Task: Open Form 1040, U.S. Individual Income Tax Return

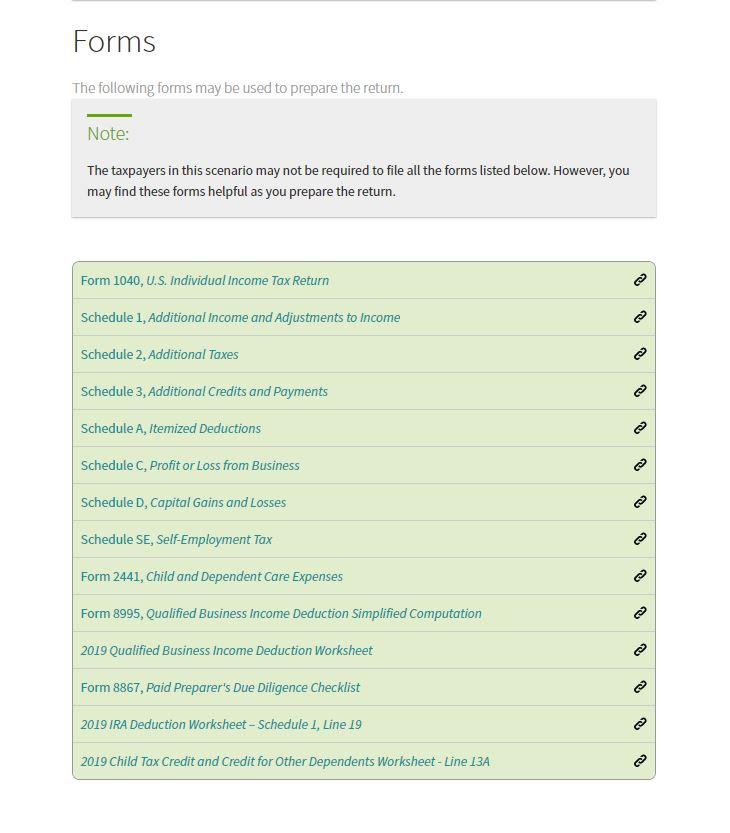Action: [x=204, y=280]
